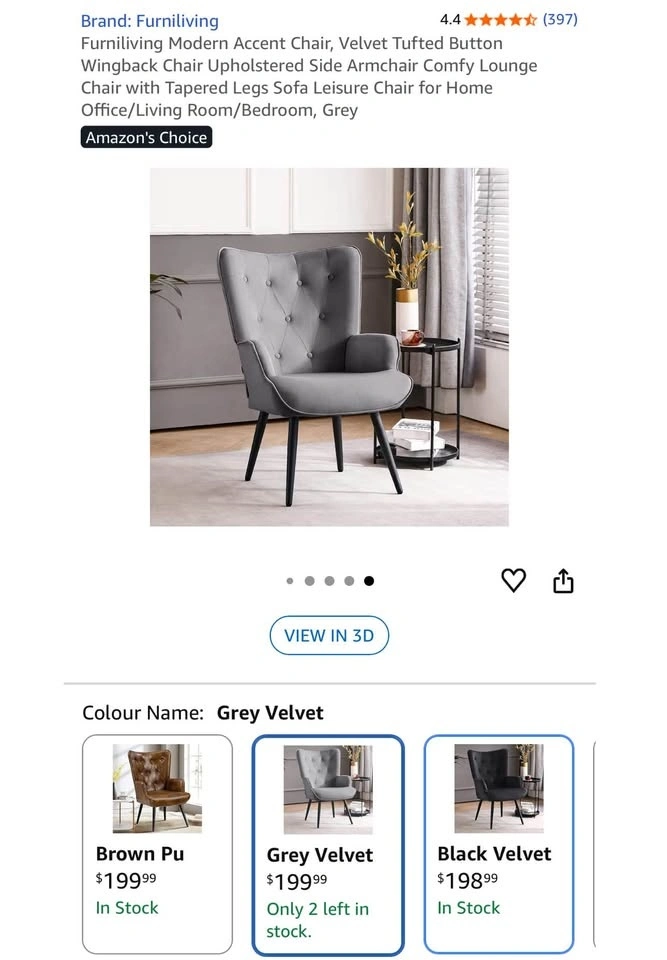Viewport: 667px width, 960px height.
Task: Select the Black Velvet colour option
Action: pyautogui.click(x=499, y=845)
